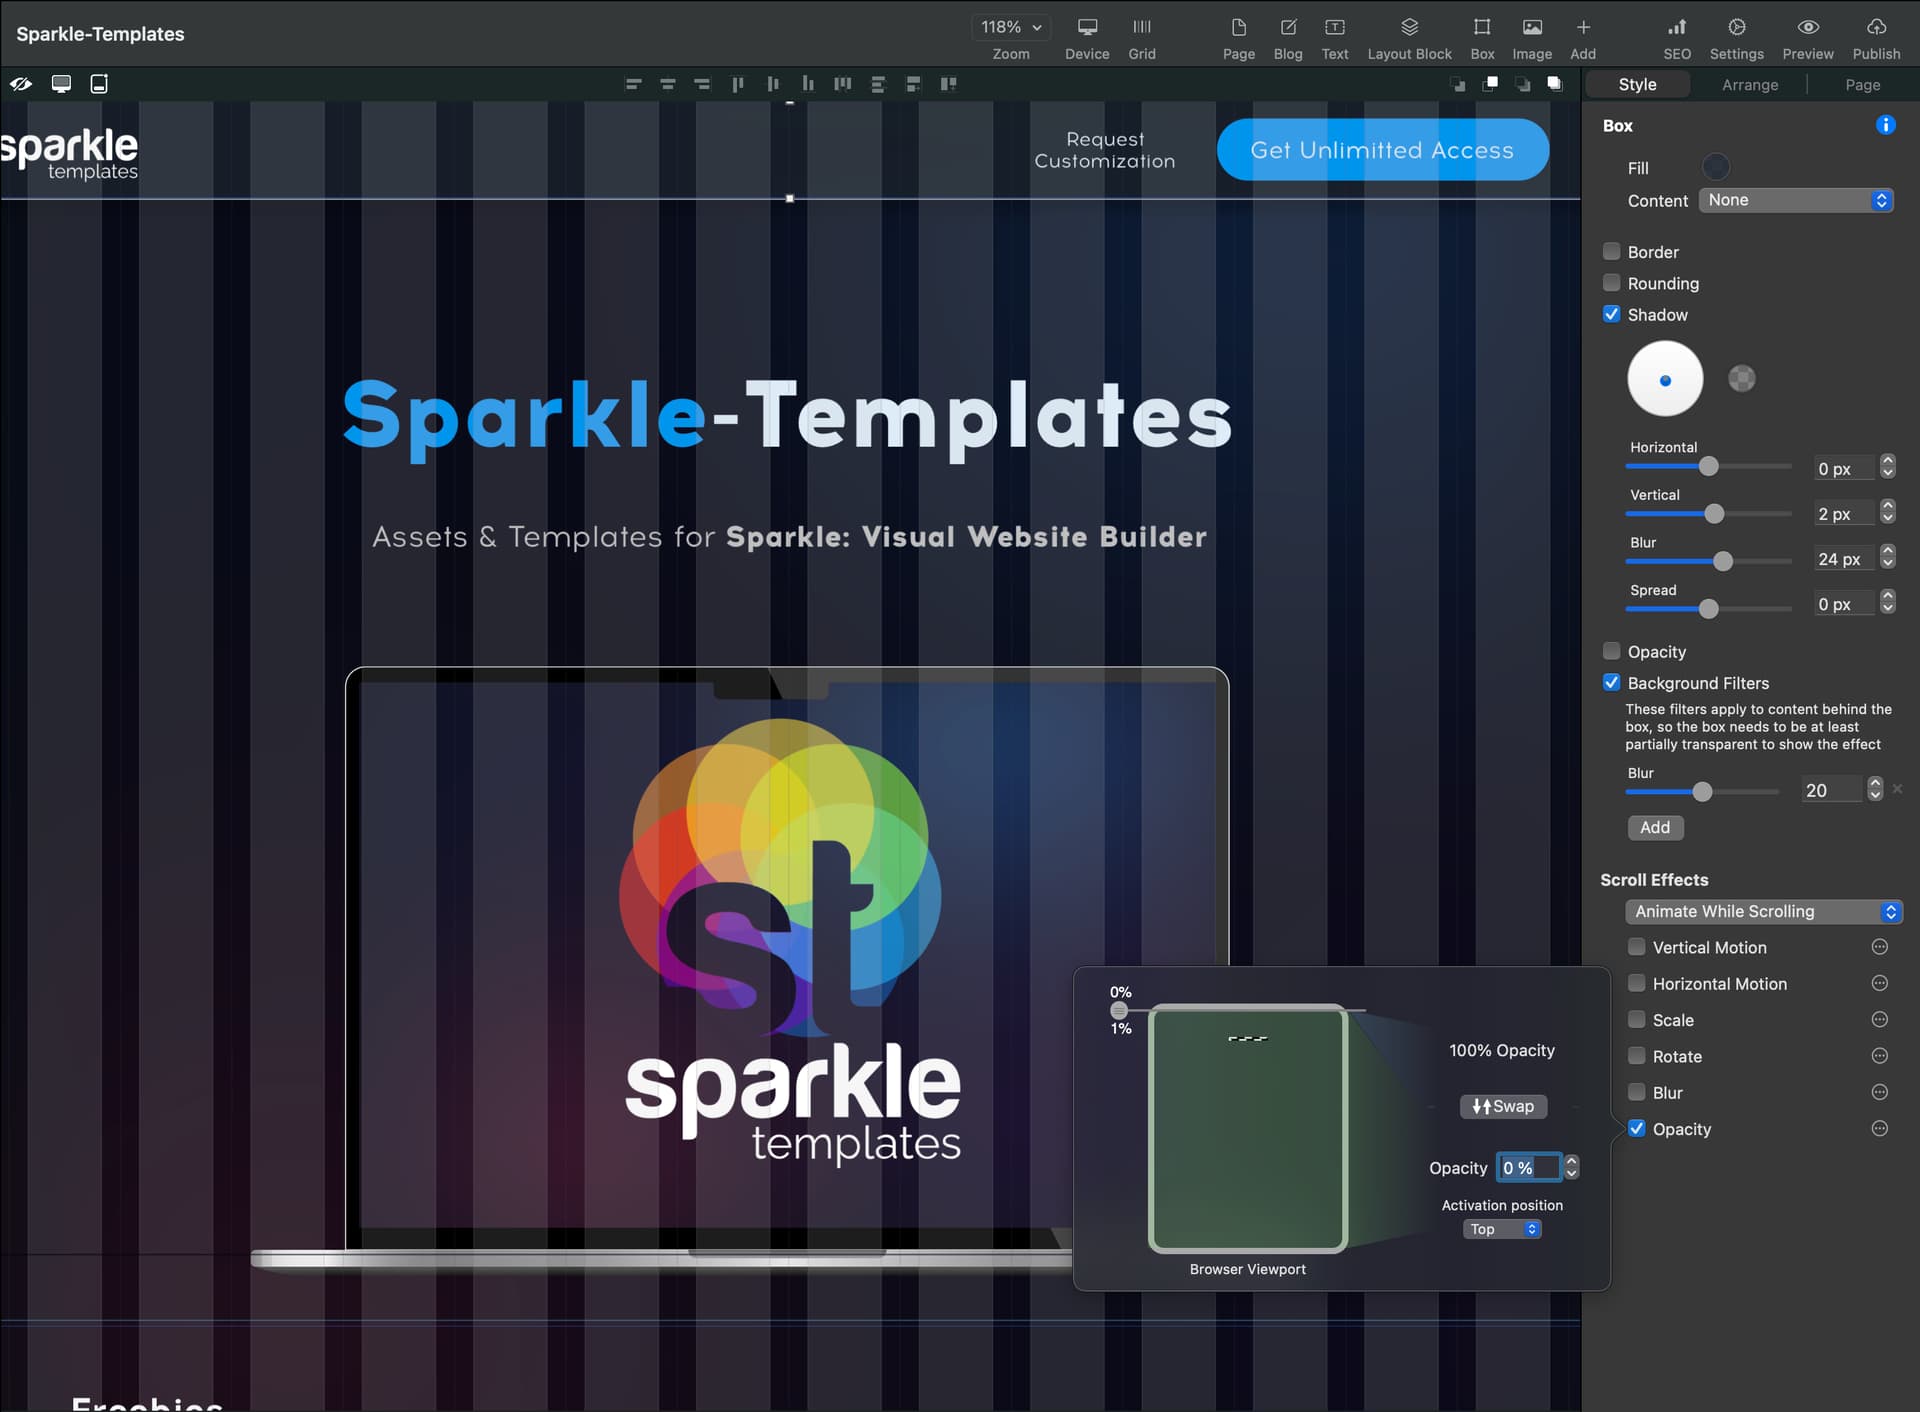The width and height of the screenshot is (1920, 1412).
Task: Click the popup Opacity percent input field
Action: 1529,1167
